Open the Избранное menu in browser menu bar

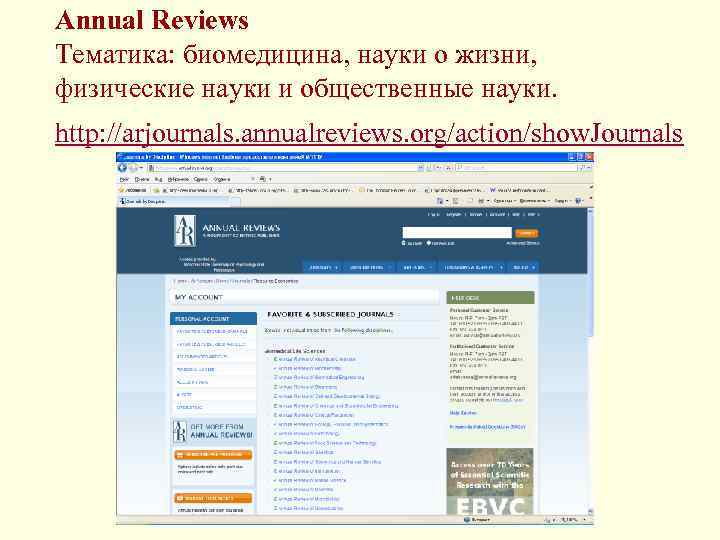click(178, 179)
